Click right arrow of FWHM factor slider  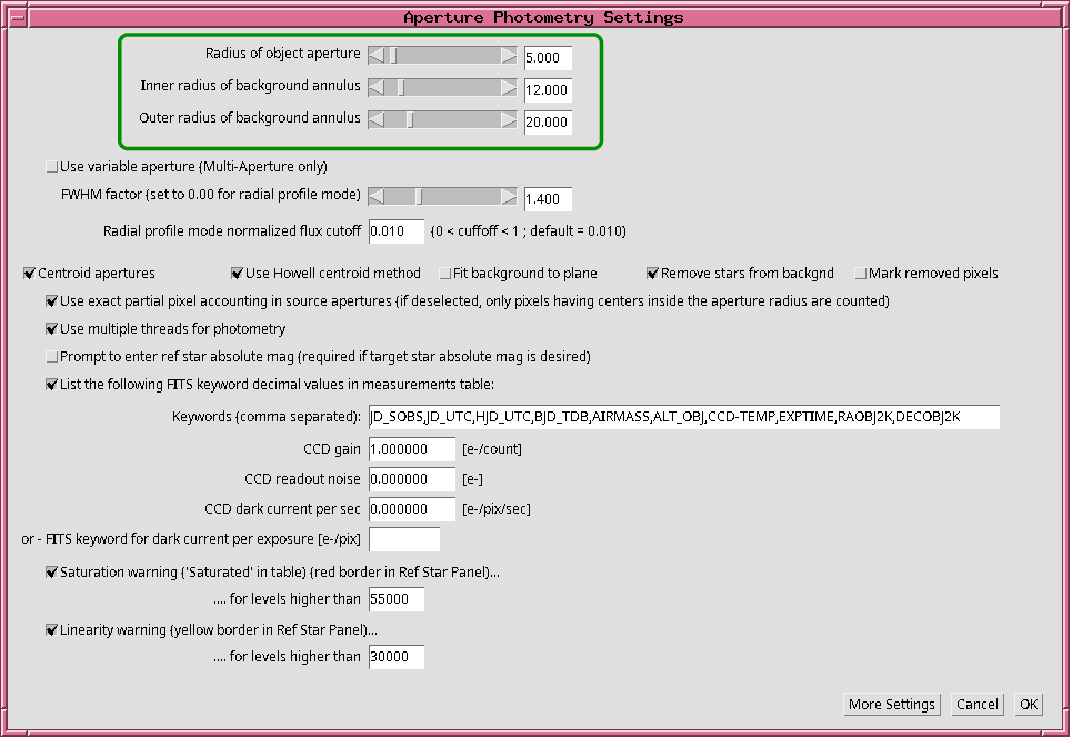509,197
